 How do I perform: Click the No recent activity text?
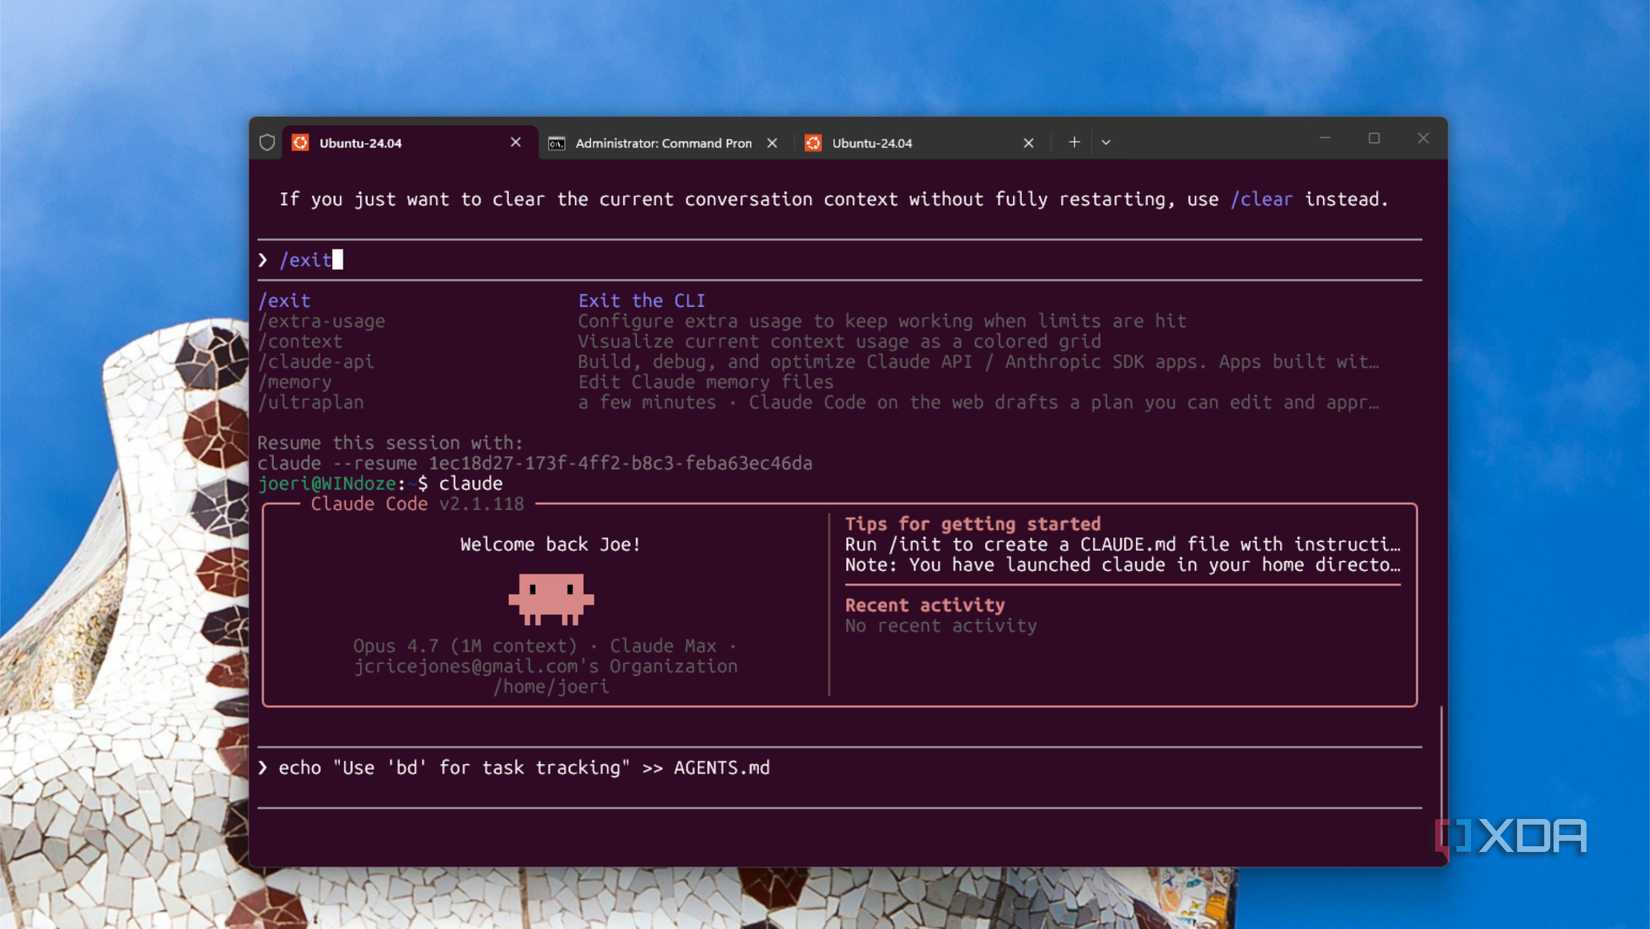coord(941,626)
